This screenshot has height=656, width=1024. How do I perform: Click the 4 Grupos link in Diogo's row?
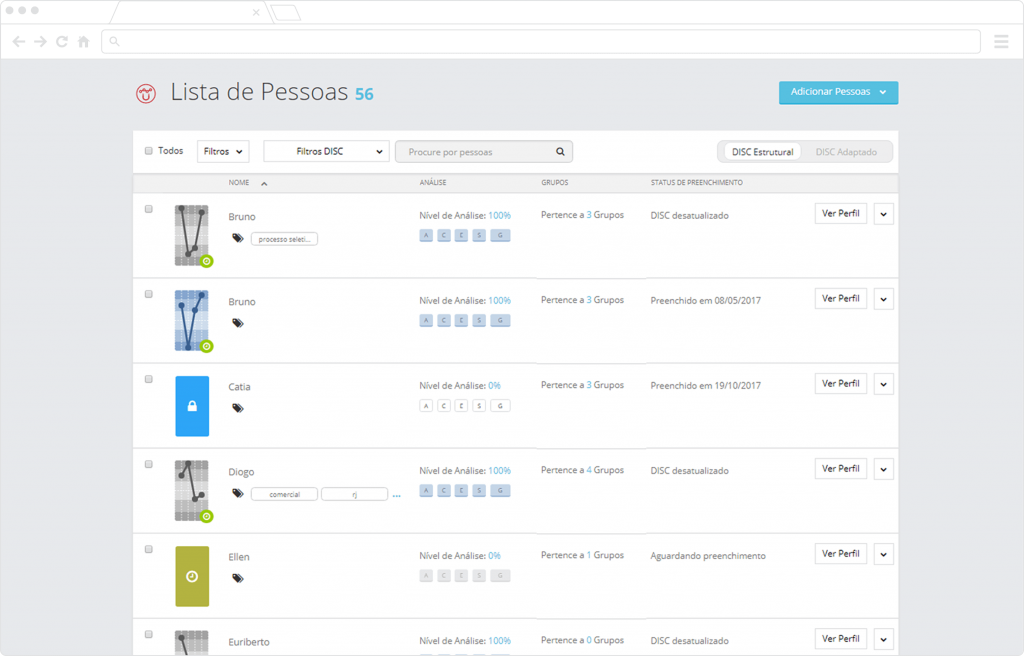click(605, 470)
